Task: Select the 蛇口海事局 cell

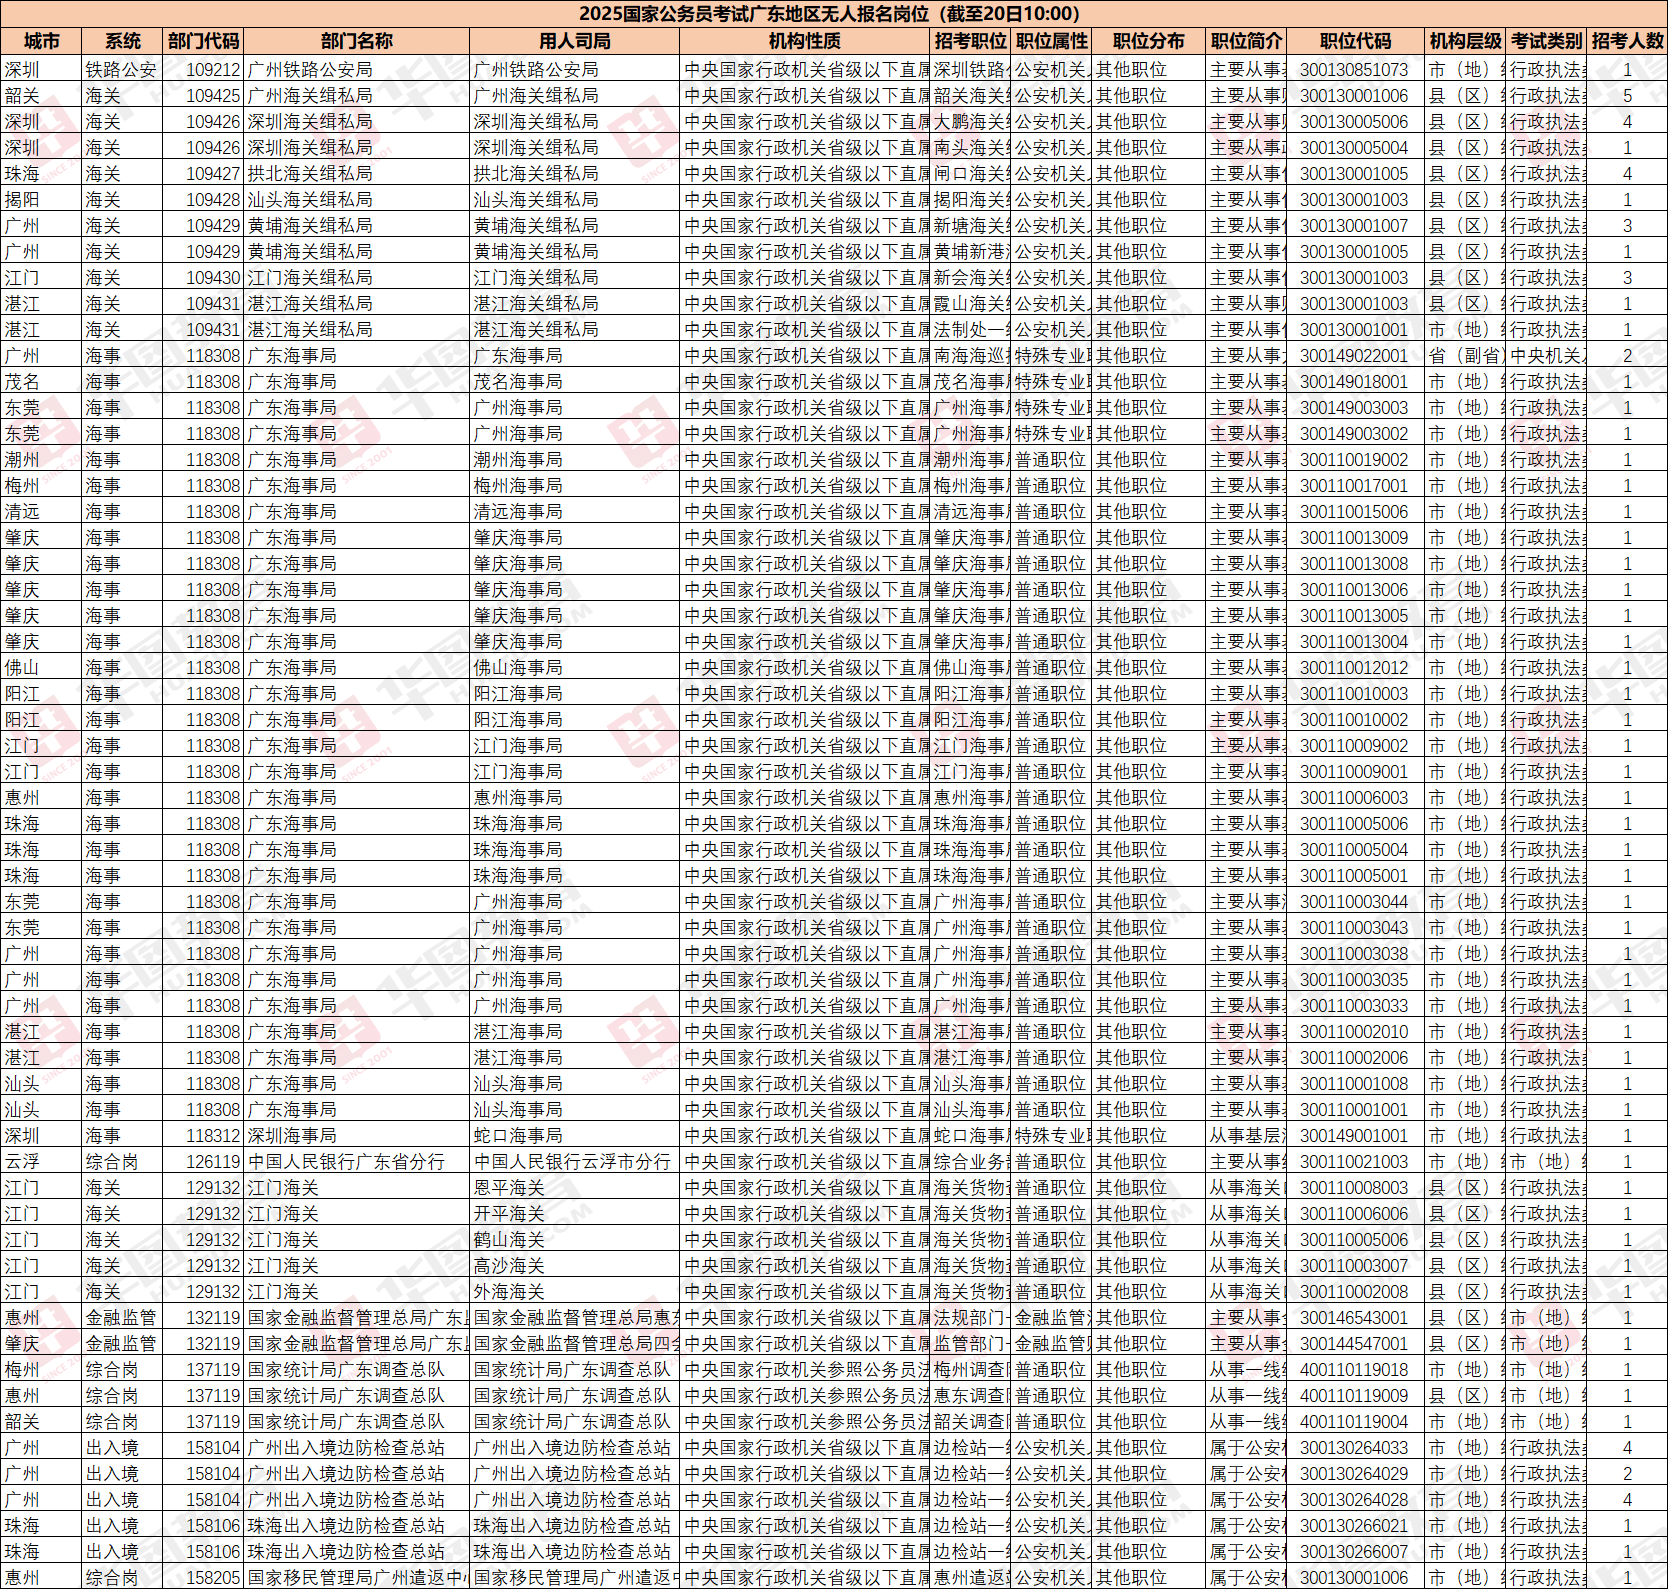Action: tap(518, 1136)
